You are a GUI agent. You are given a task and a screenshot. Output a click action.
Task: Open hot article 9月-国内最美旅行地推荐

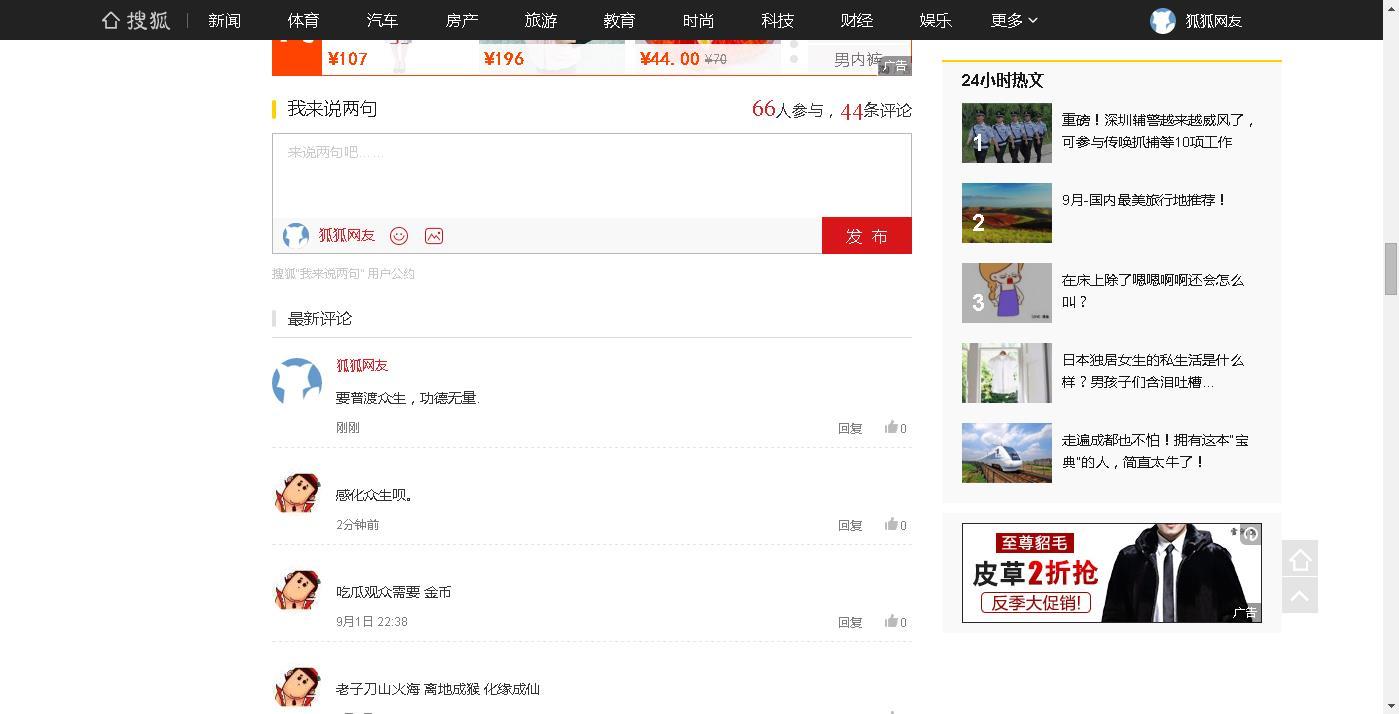click(x=1144, y=200)
